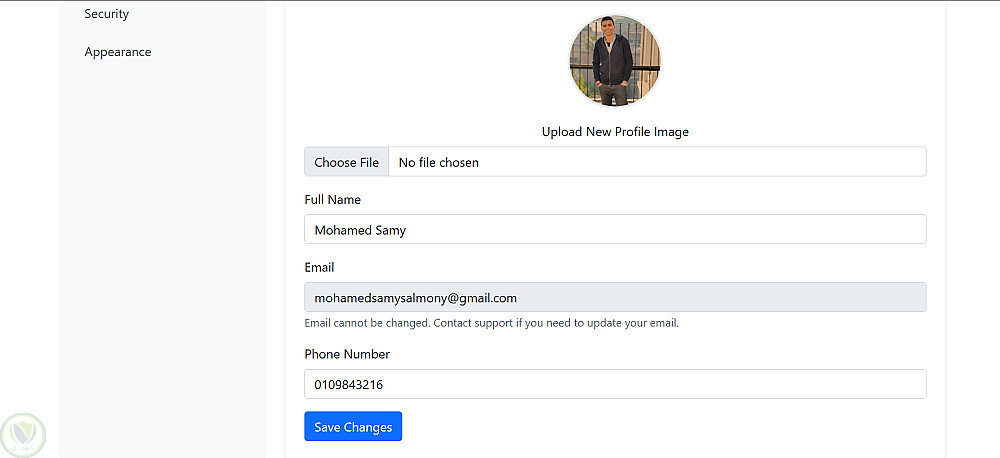The height and width of the screenshot is (458, 1000).
Task: Click the 'Email cannot be changed' help text
Action: (491, 323)
